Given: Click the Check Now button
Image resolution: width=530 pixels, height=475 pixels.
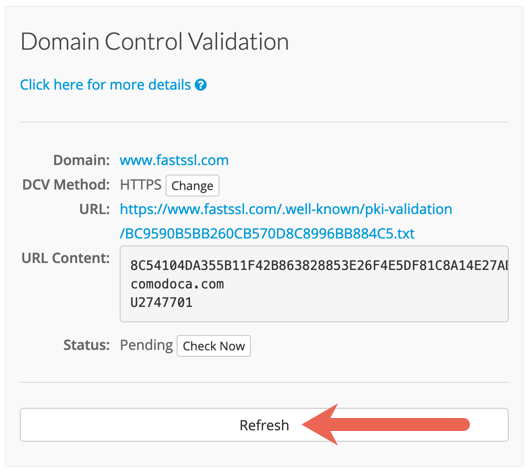Looking at the screenshot, I should pyautogui.click(x=214, y=346).
